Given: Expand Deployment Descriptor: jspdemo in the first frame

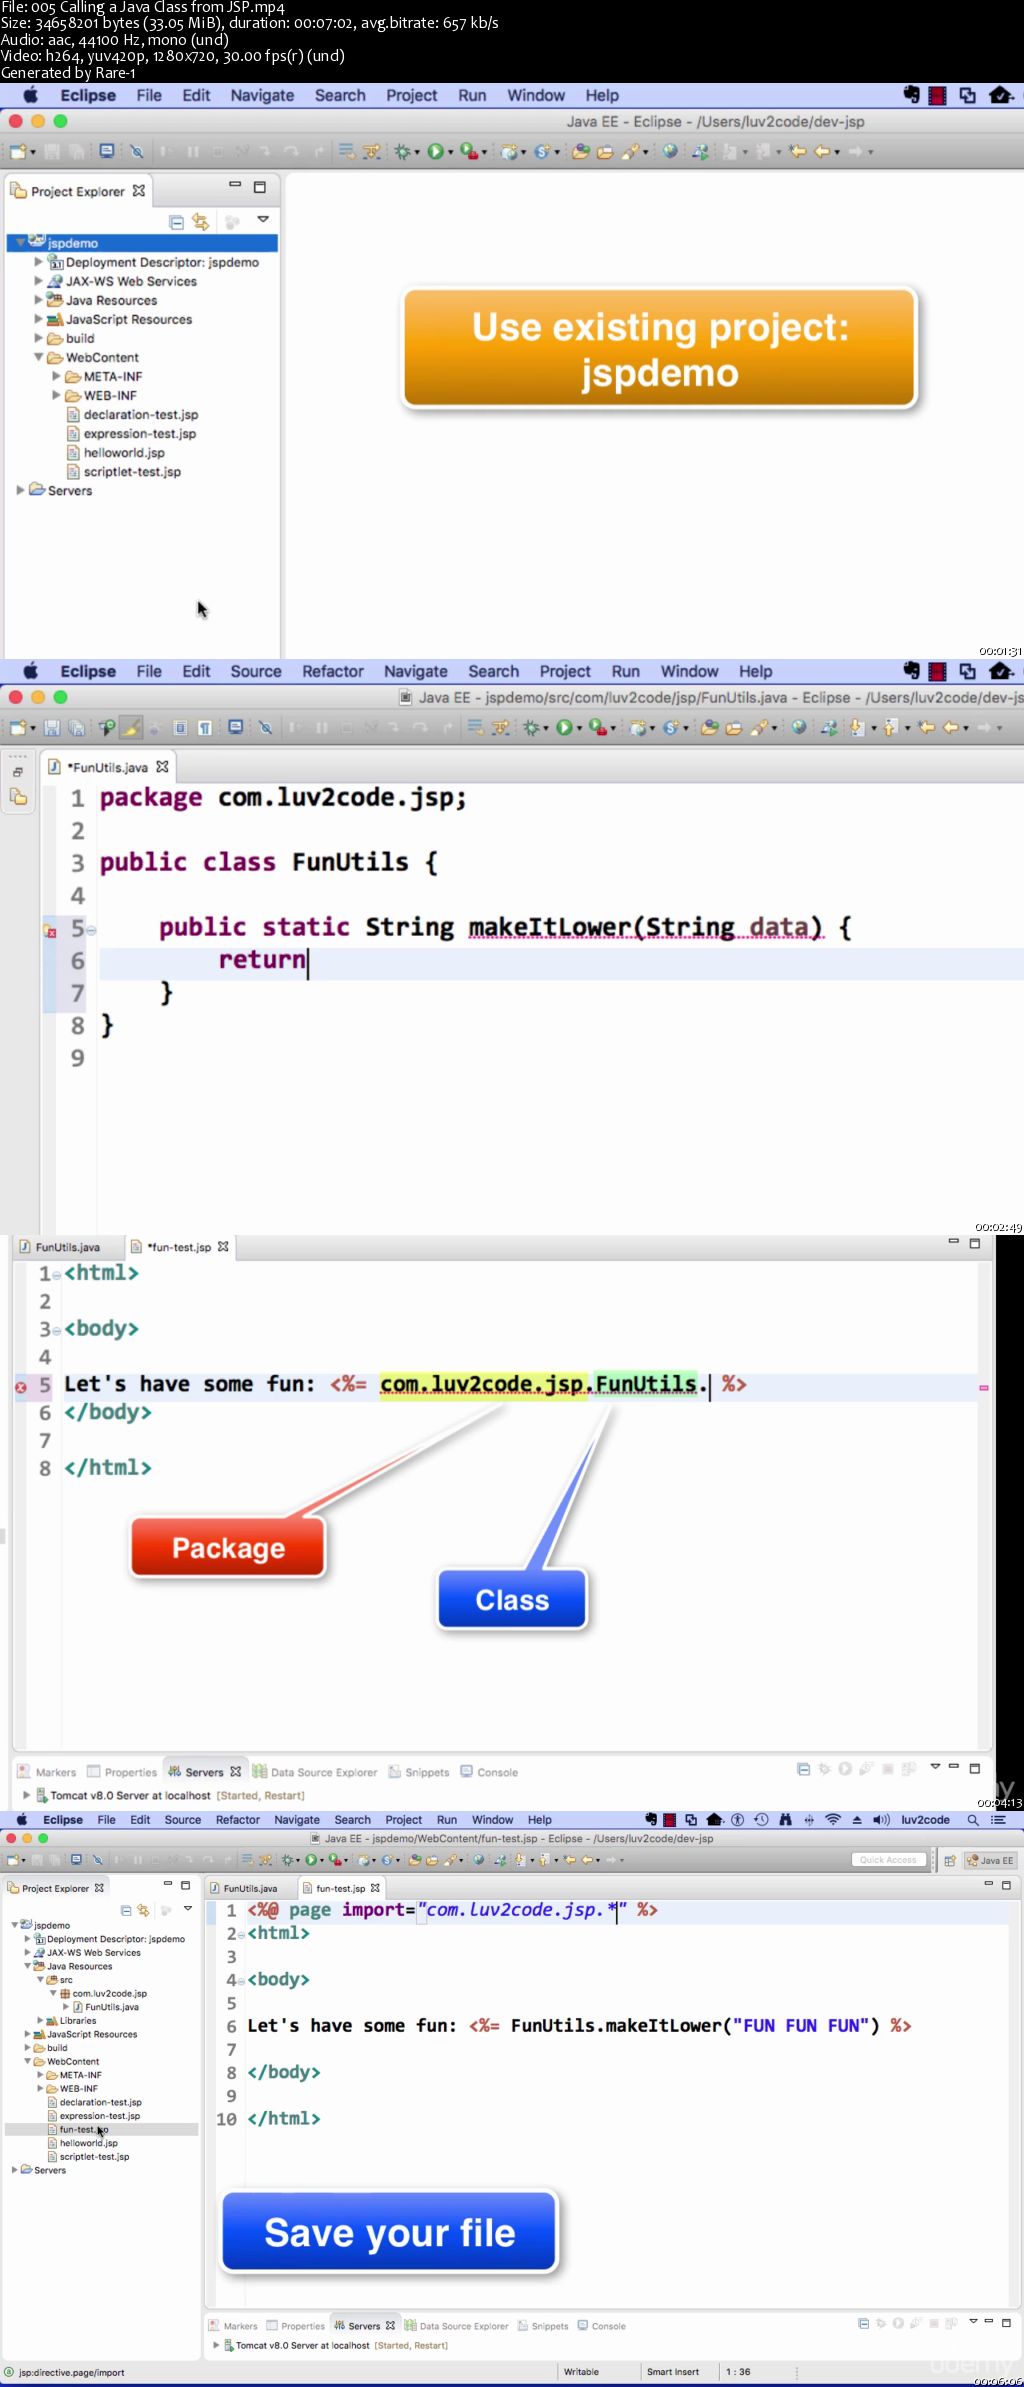Looking at the screenshot, I should click(39, 262).
